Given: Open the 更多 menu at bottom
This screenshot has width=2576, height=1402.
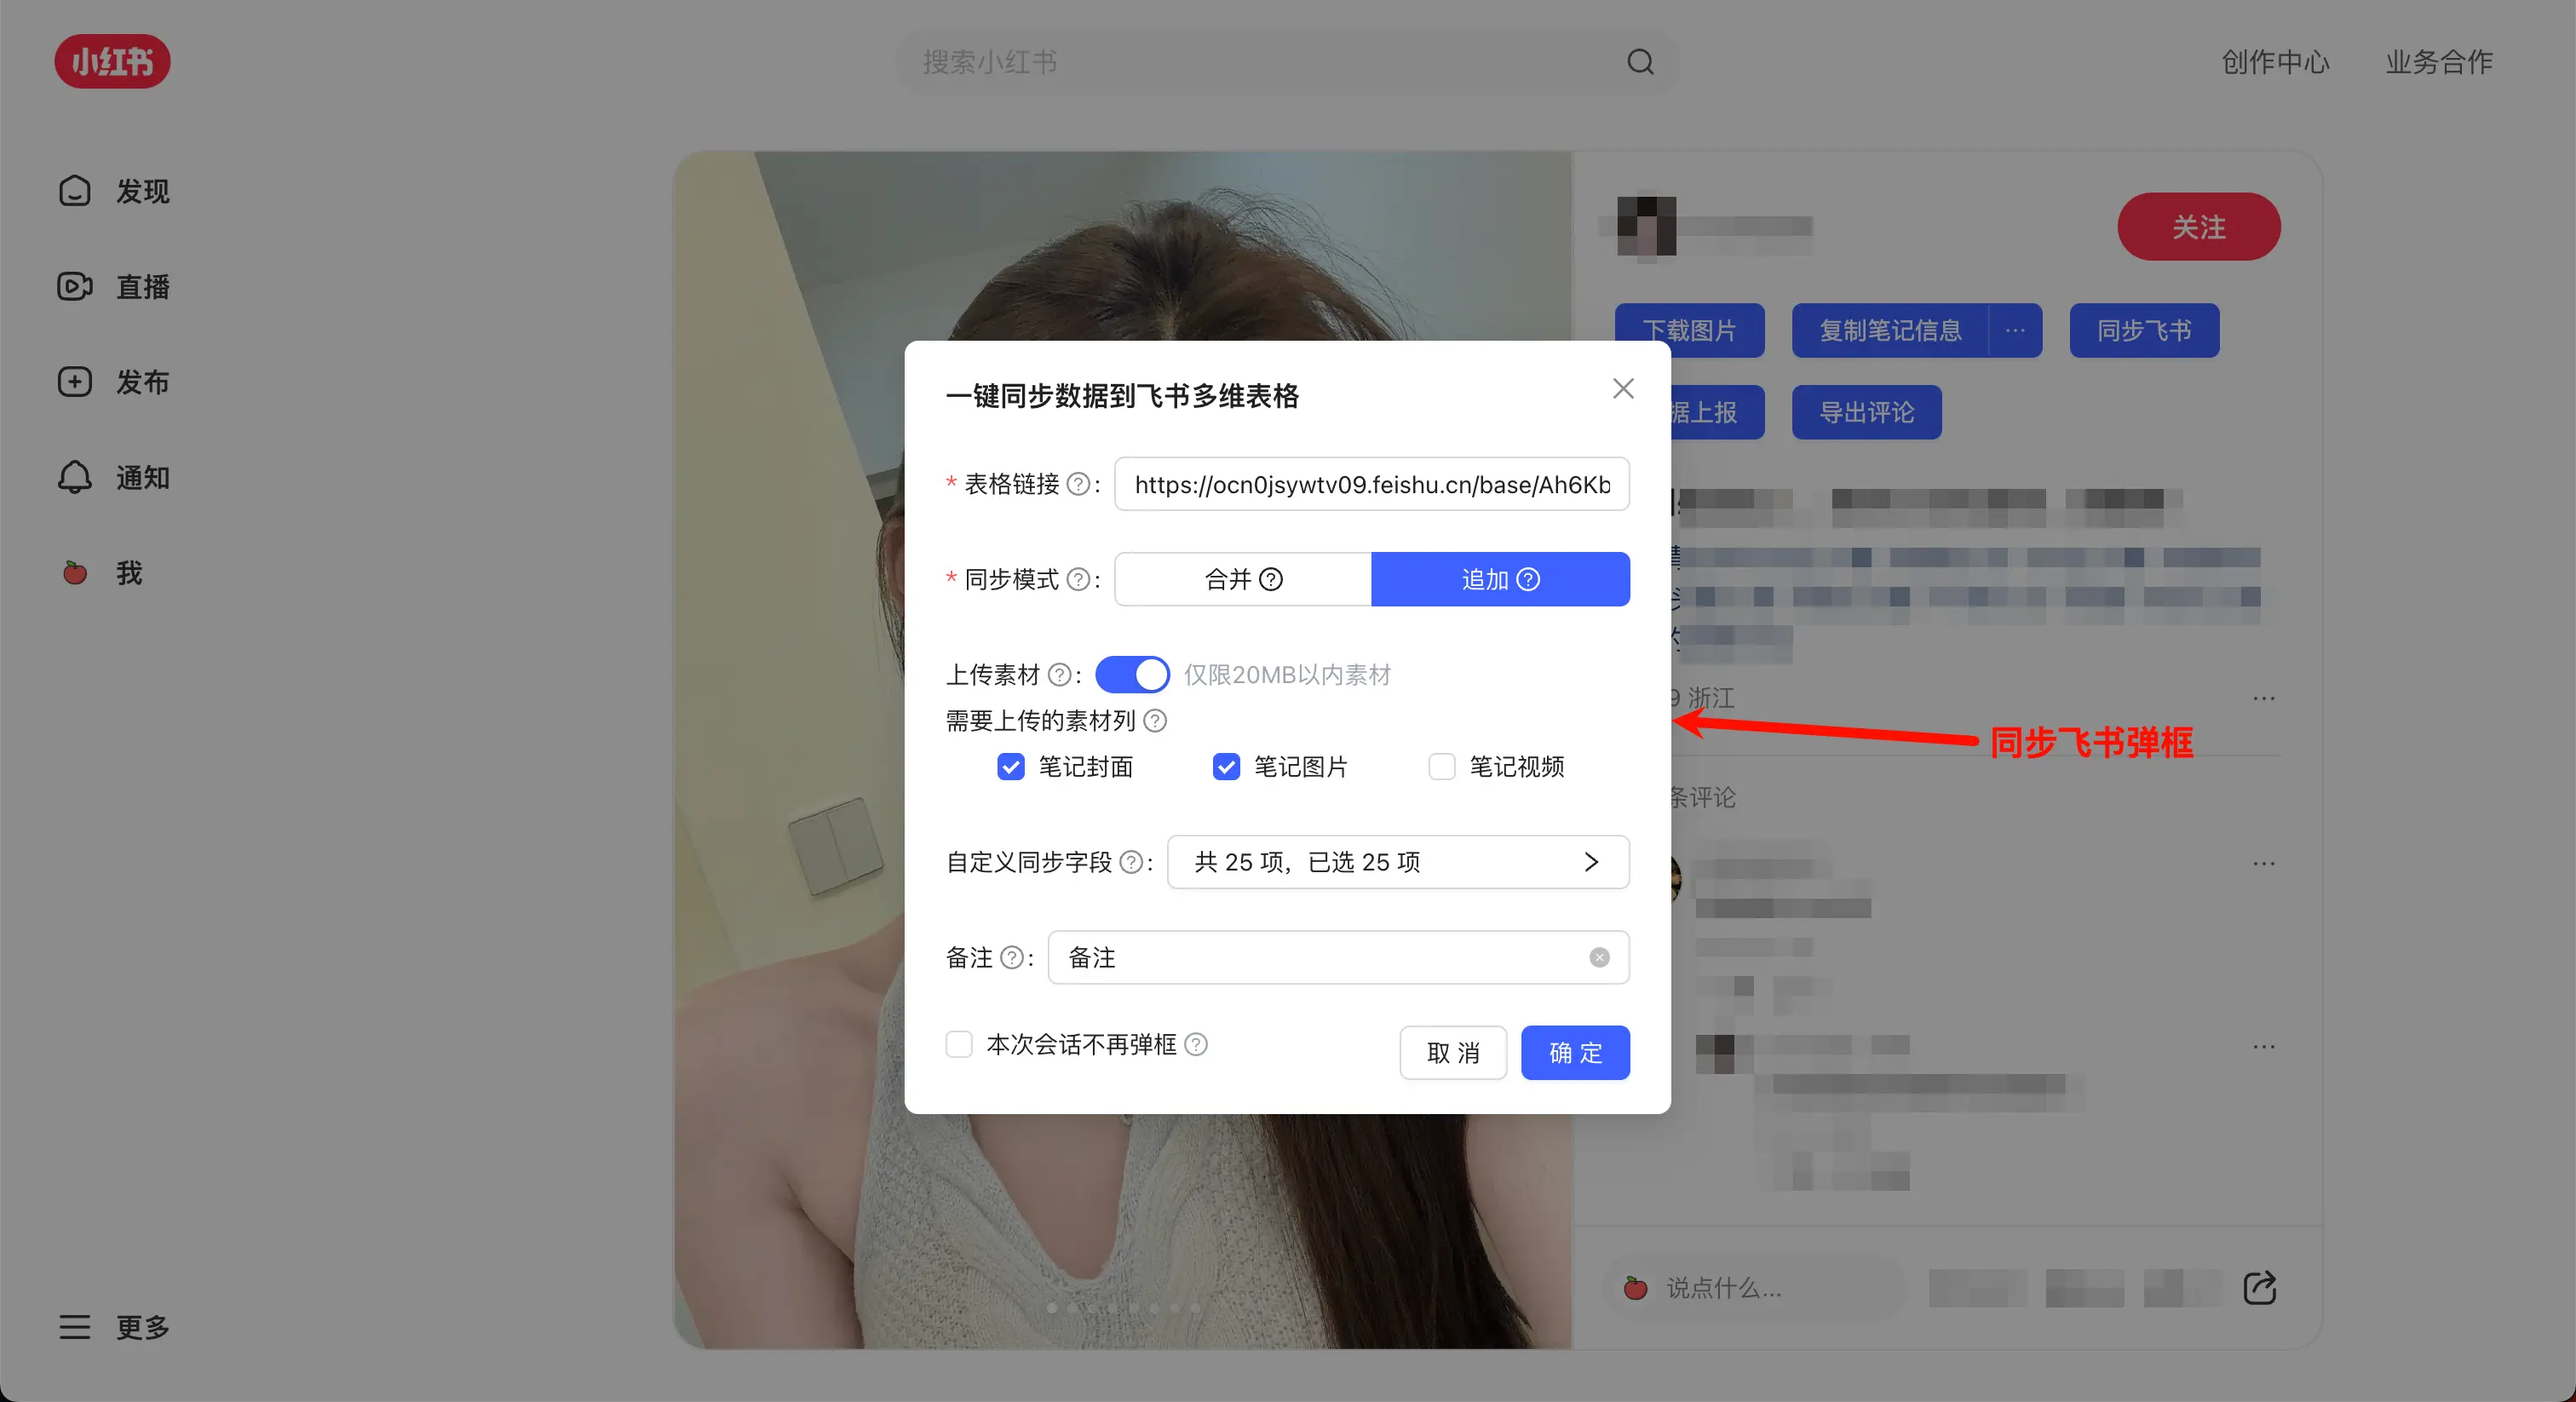Looking at the screenshot, I should 114,1327.
